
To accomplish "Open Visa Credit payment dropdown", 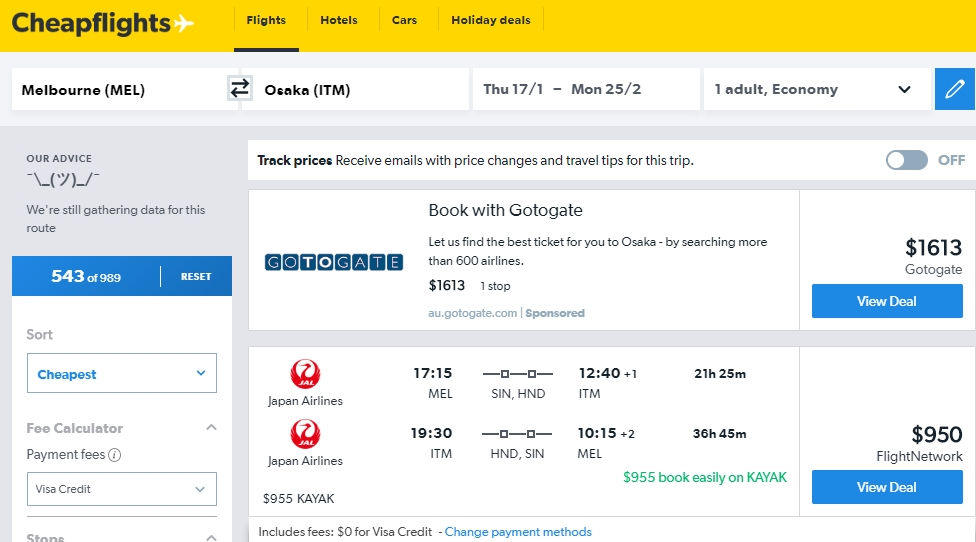I will 122,489.
